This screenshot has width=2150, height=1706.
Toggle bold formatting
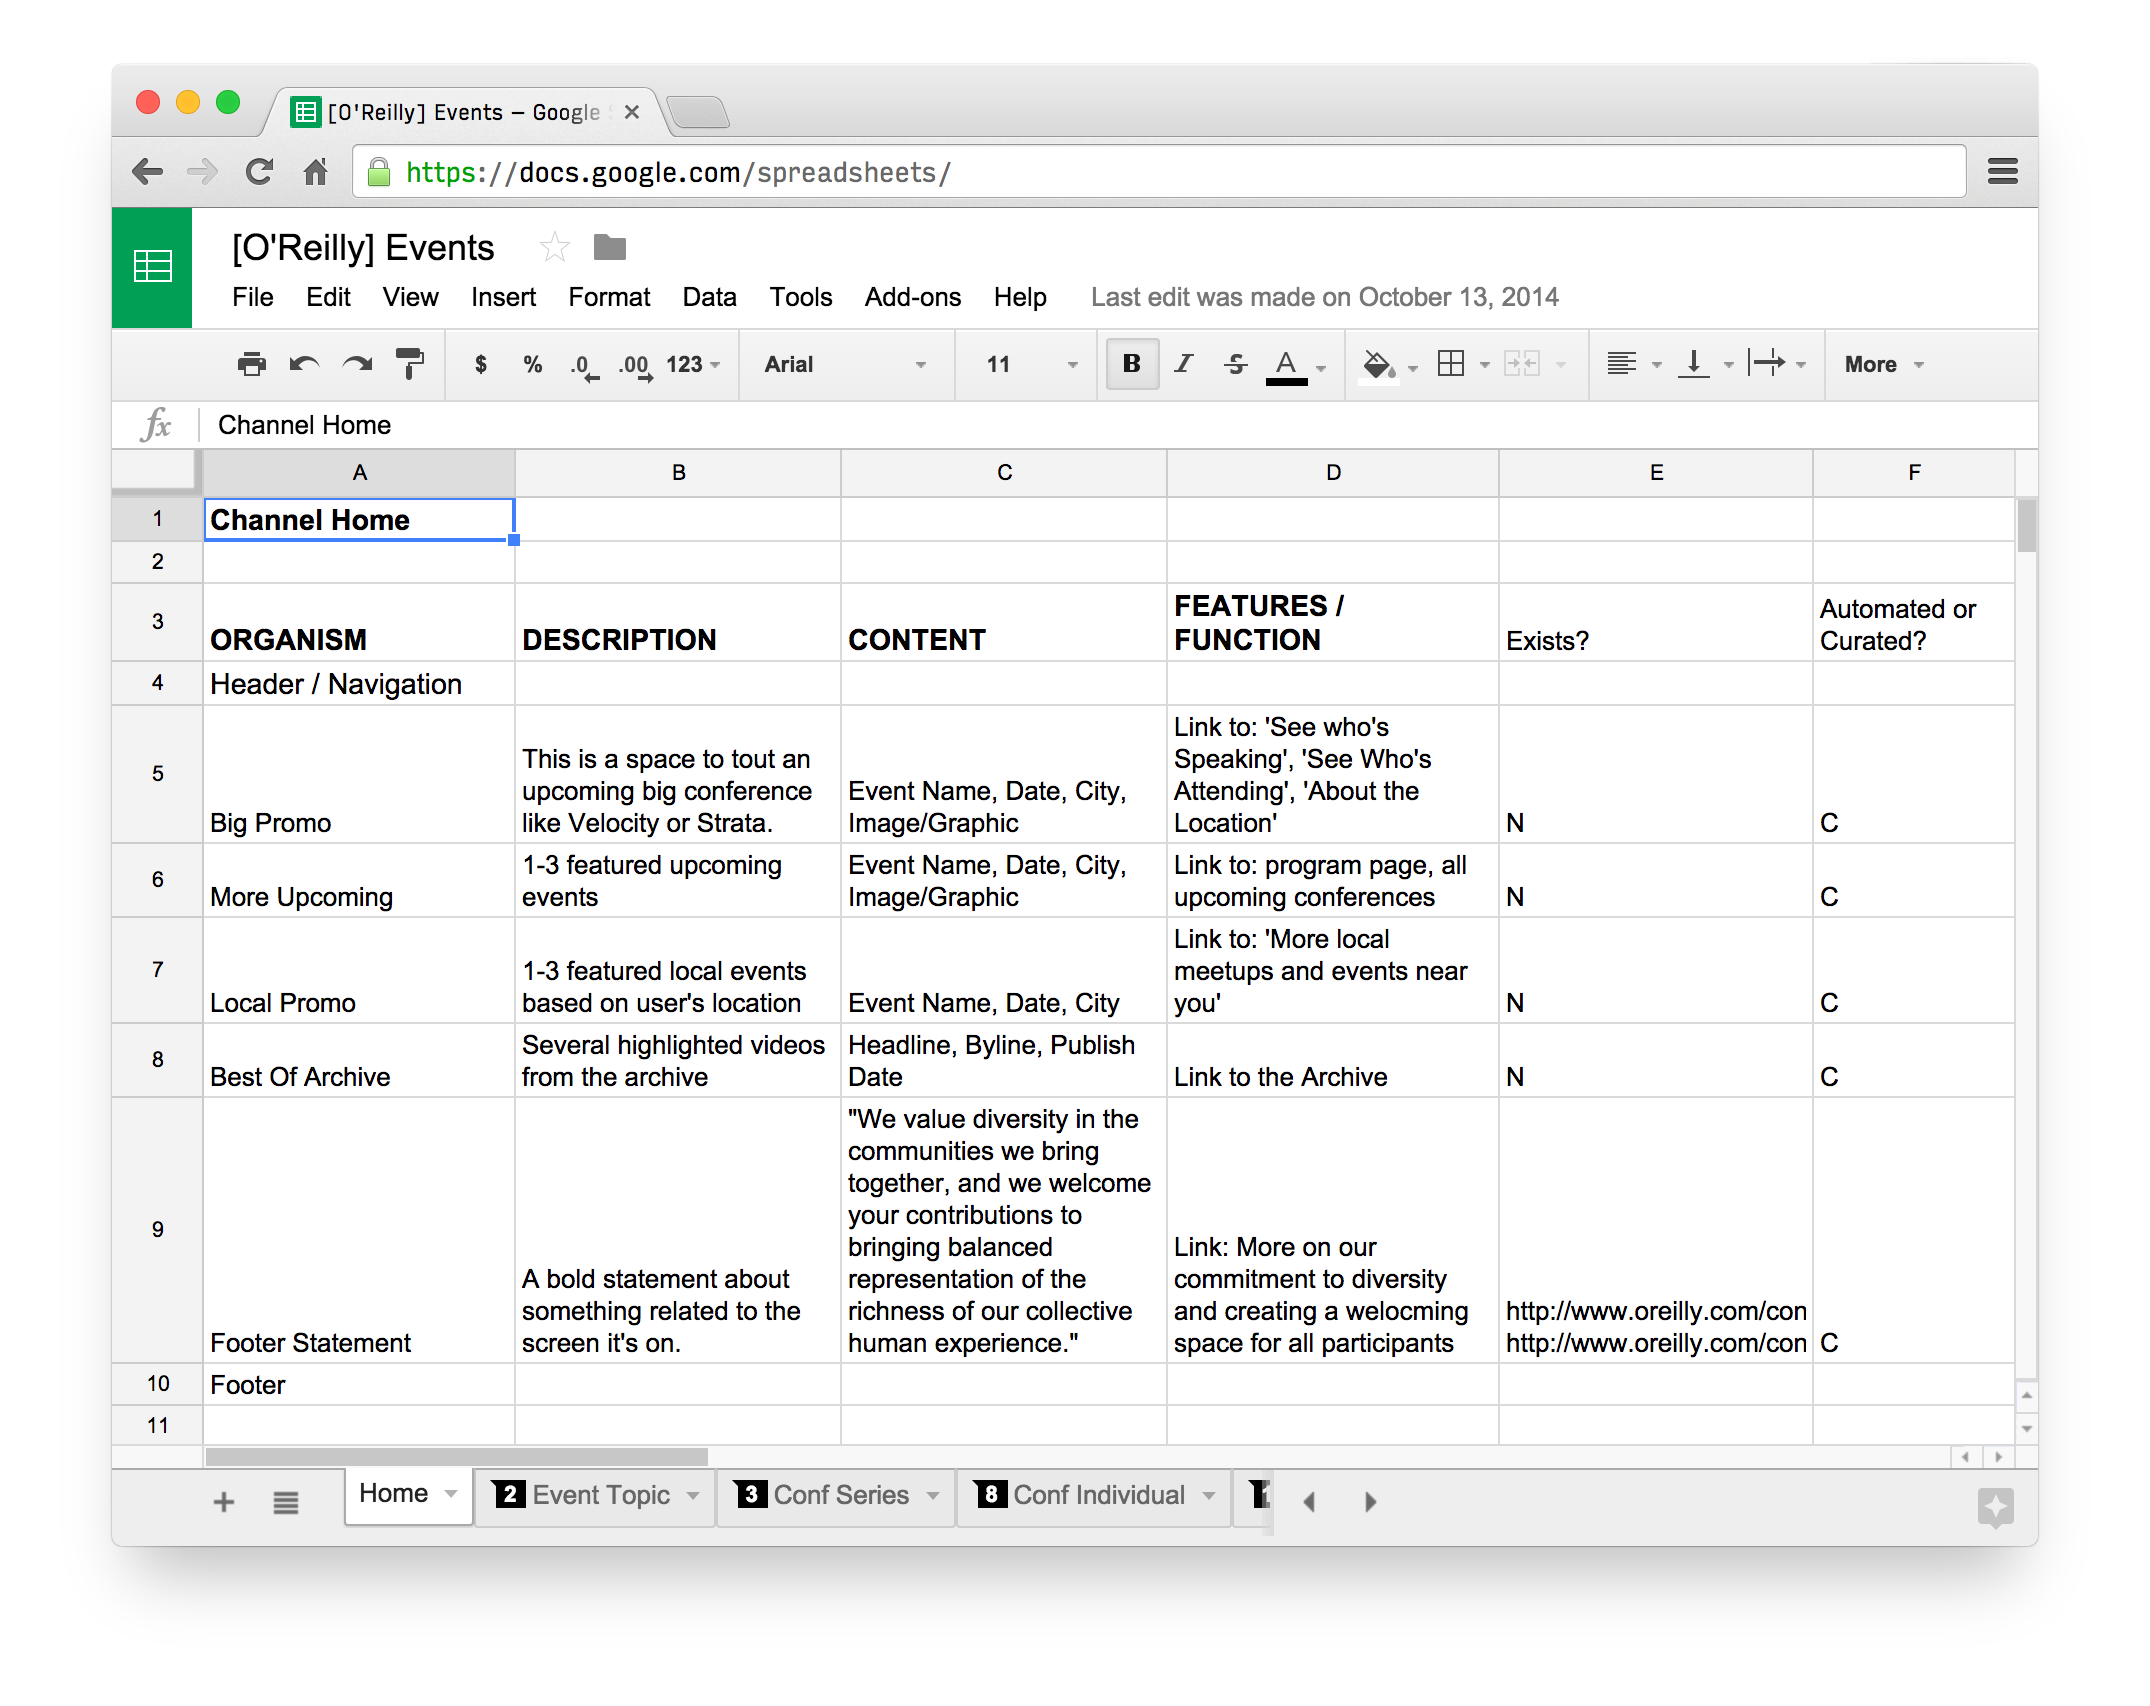click(1132, 364)
